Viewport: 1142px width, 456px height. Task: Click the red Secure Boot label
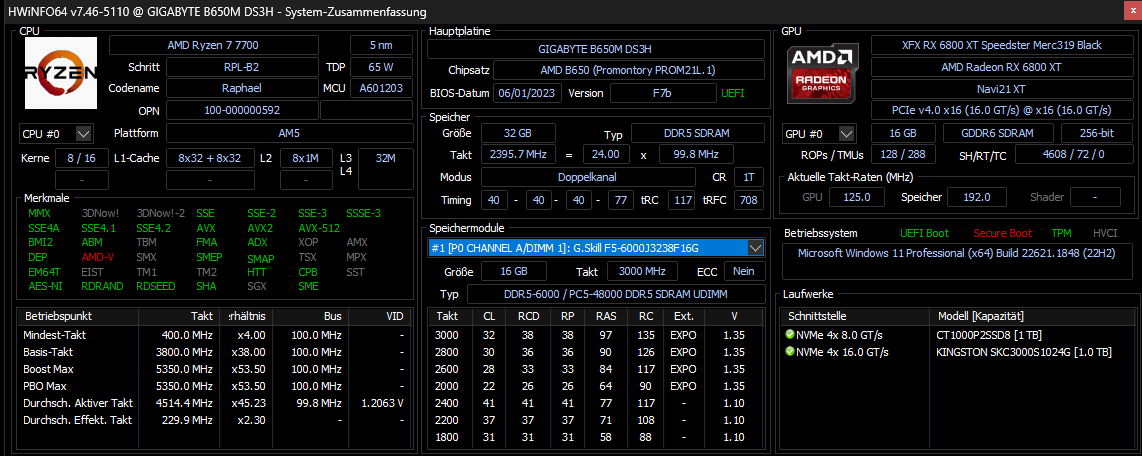(x=1003, y=233)
